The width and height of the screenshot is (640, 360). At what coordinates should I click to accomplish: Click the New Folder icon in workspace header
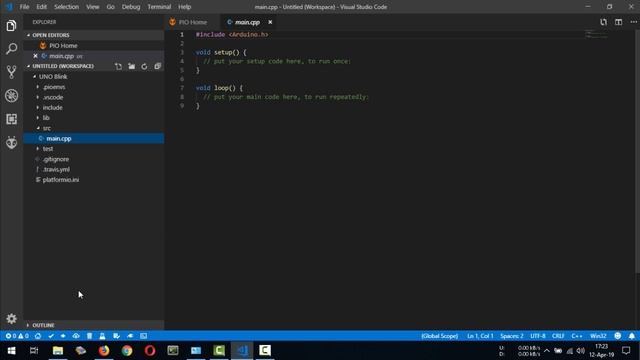(131, 66)
